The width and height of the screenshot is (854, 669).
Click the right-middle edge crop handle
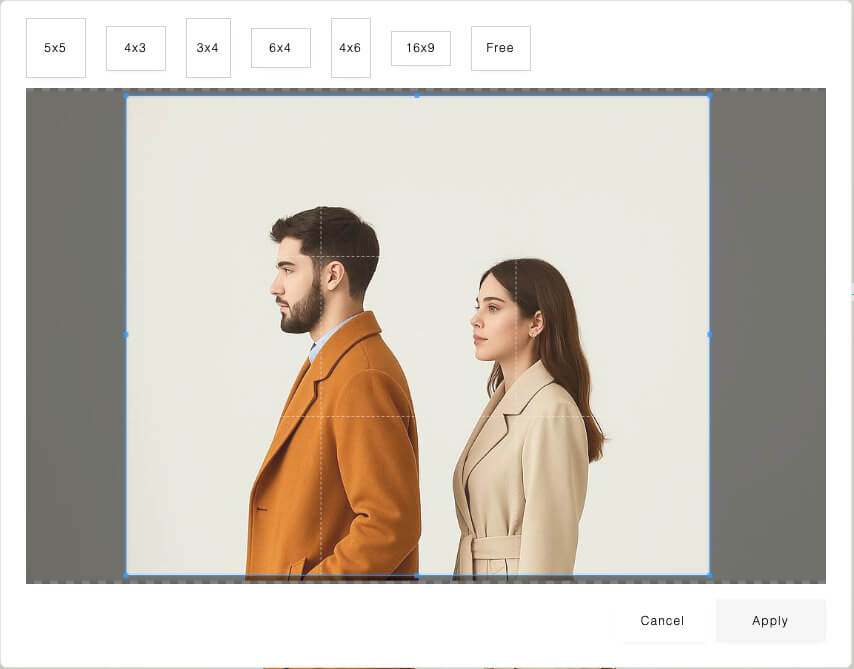coord(709,334)
